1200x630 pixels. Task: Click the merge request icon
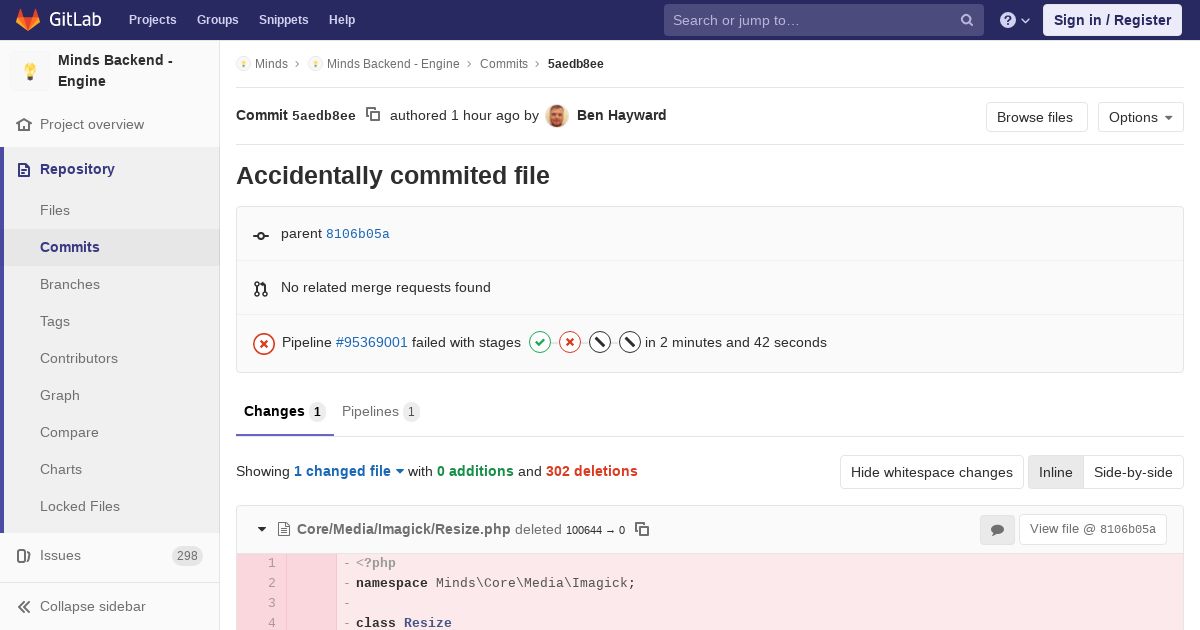pos(261,289)
